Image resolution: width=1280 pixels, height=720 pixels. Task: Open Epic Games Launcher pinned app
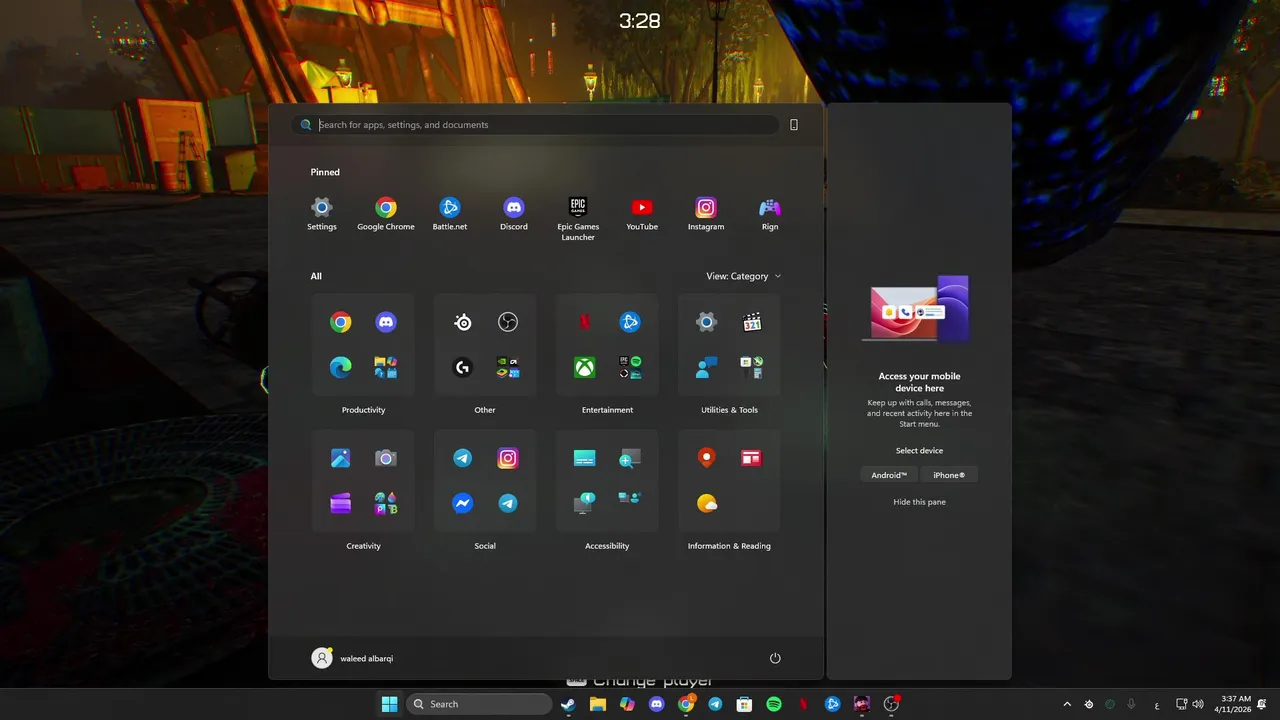point(578,219)
